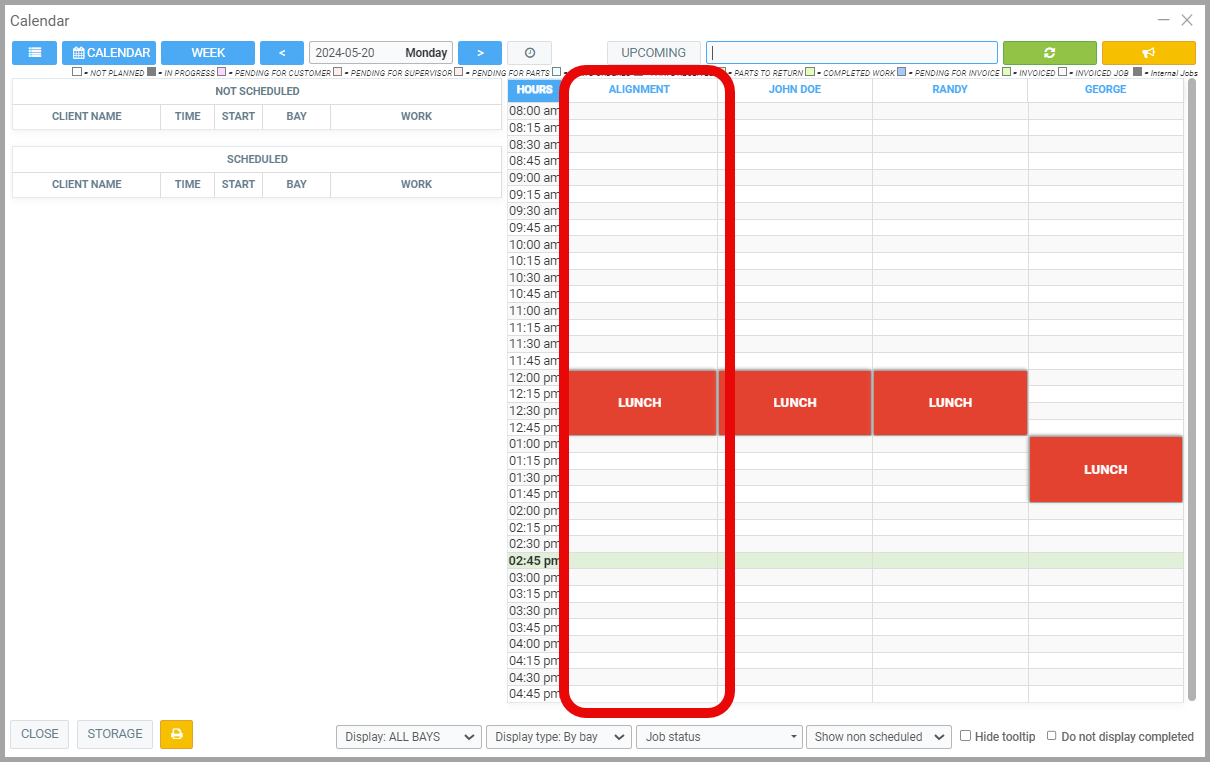Click the green refresh button
The height and width of the screenshot is (762, 1210).
coord(1049,53)
